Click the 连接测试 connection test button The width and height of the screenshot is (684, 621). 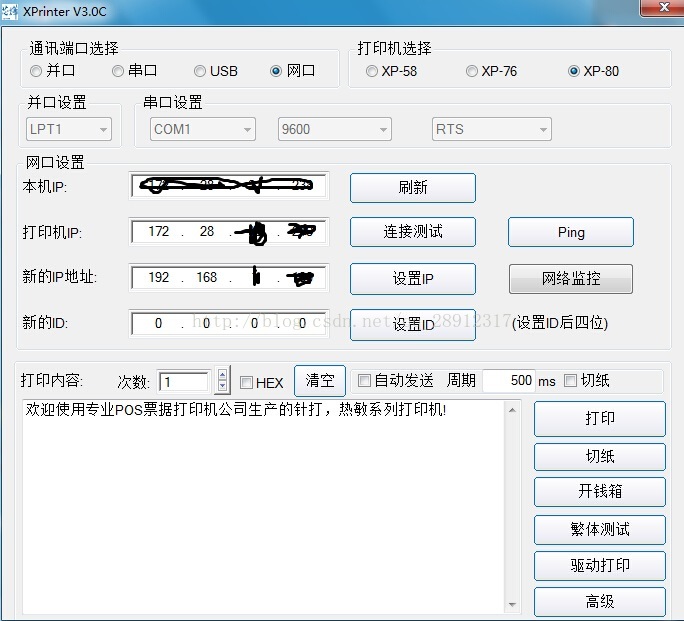point(413,232)
